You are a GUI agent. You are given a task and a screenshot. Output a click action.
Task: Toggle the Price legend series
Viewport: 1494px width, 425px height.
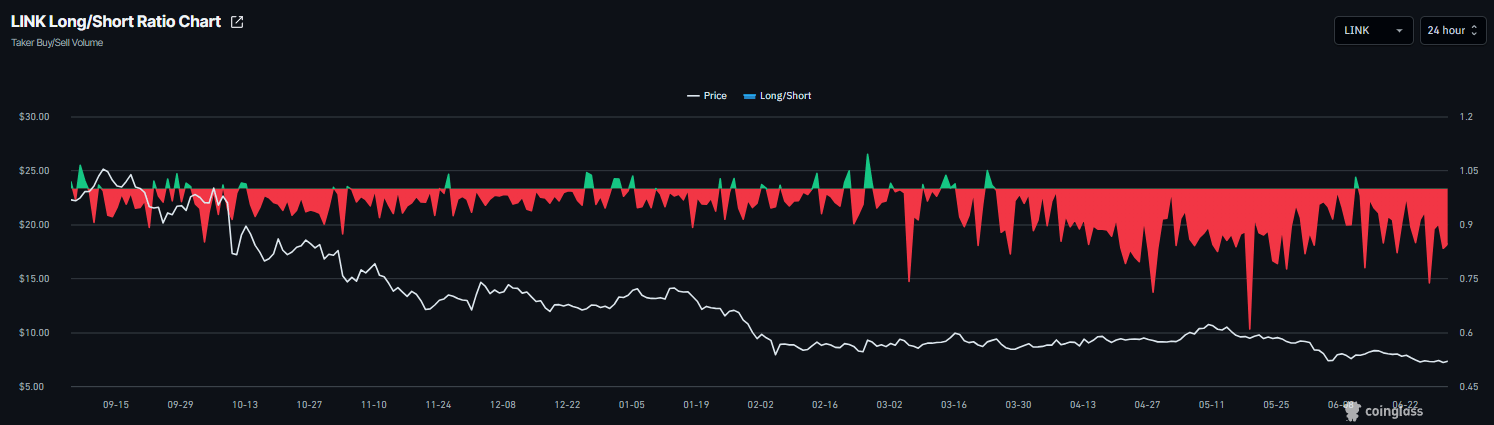pos(706,96)
